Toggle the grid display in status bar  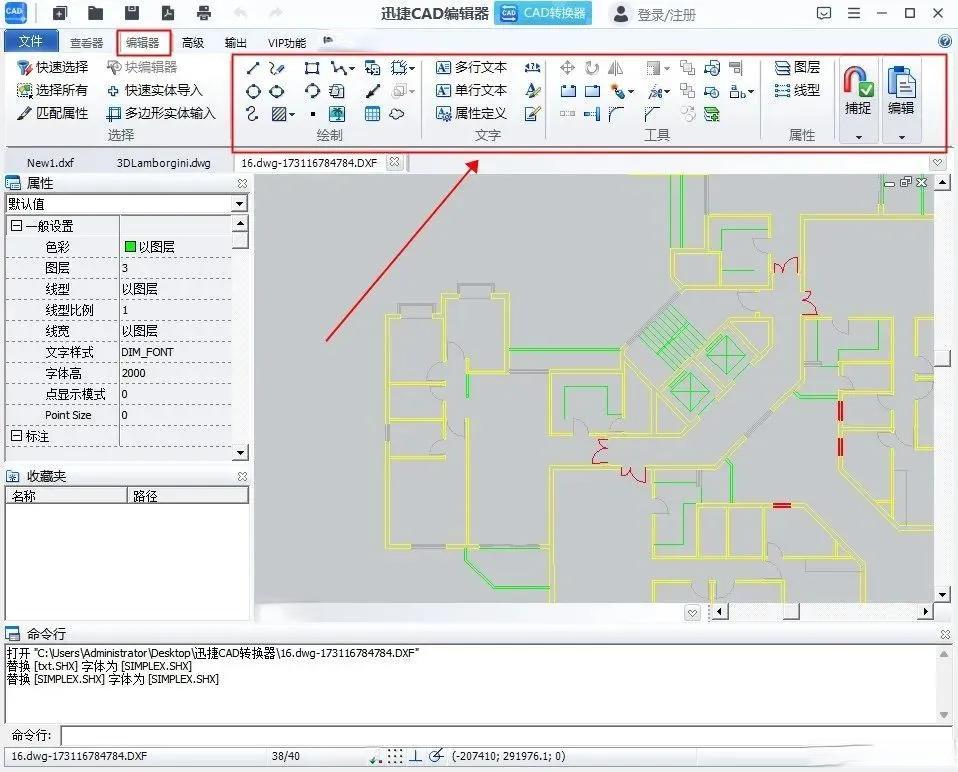click(396, 756)
